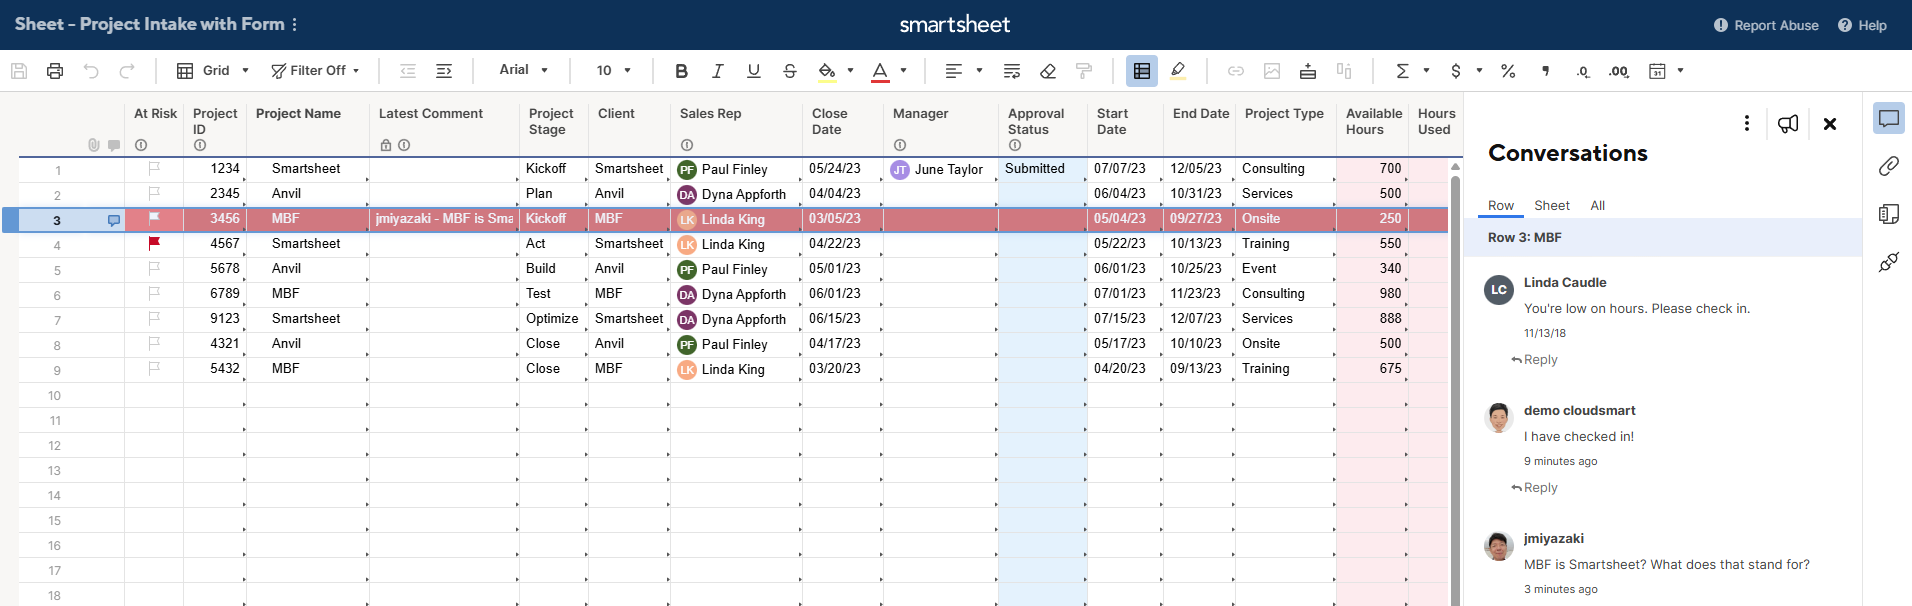Click the Thousands separator icon

click(x=1546, y=71)
